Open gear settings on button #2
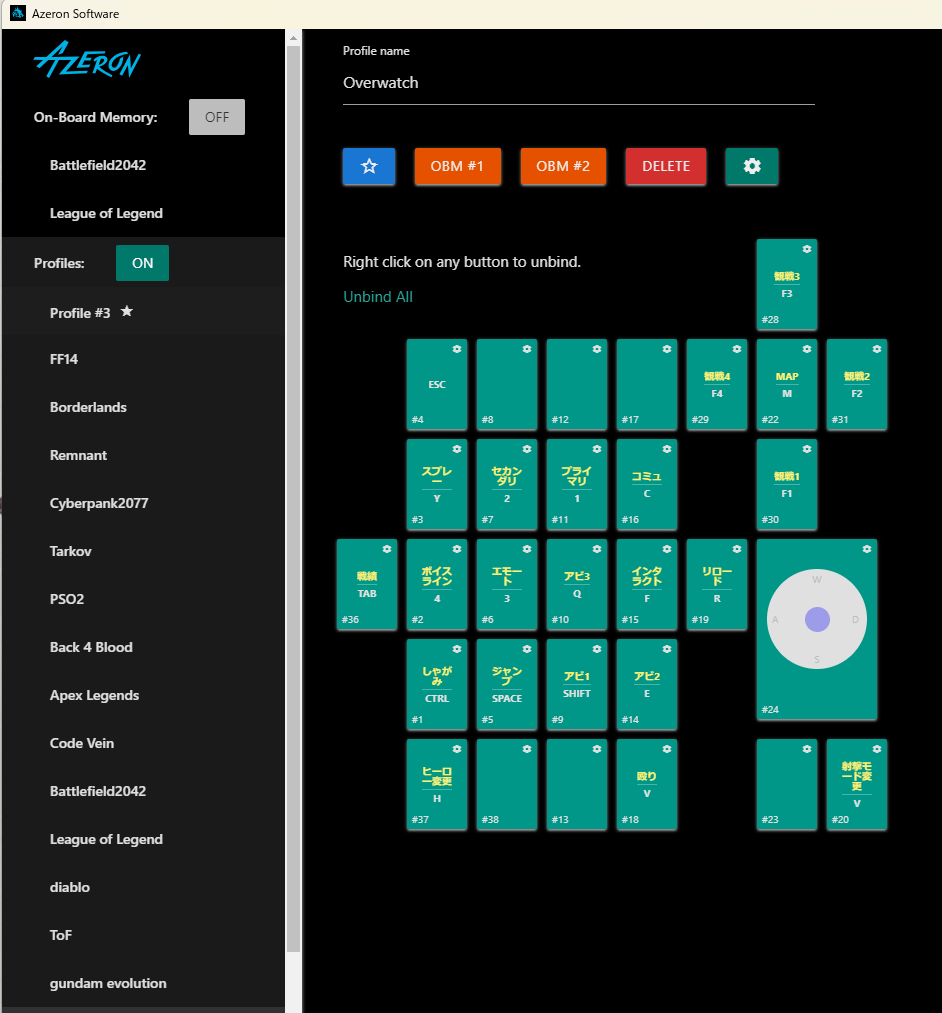 (x=457, y=549)
